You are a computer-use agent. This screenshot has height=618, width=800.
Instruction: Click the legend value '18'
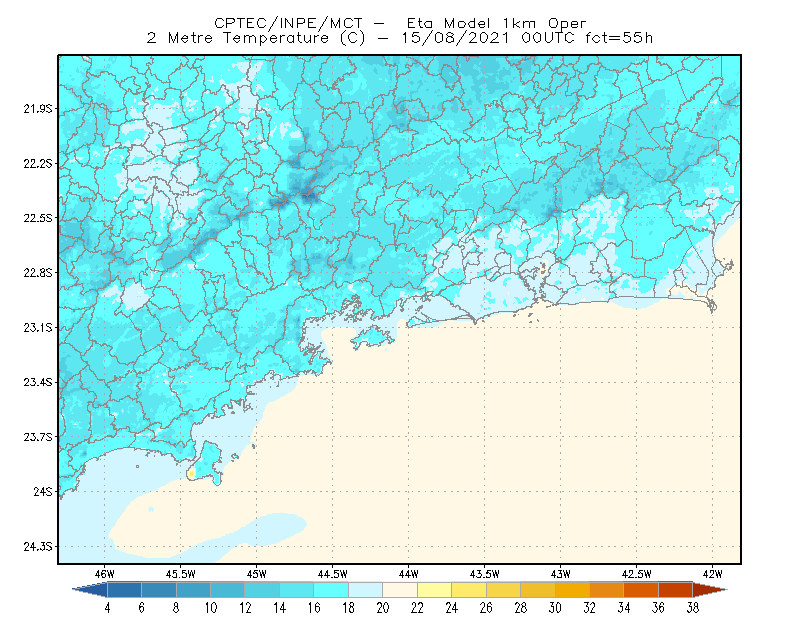(x=348, y=608)
